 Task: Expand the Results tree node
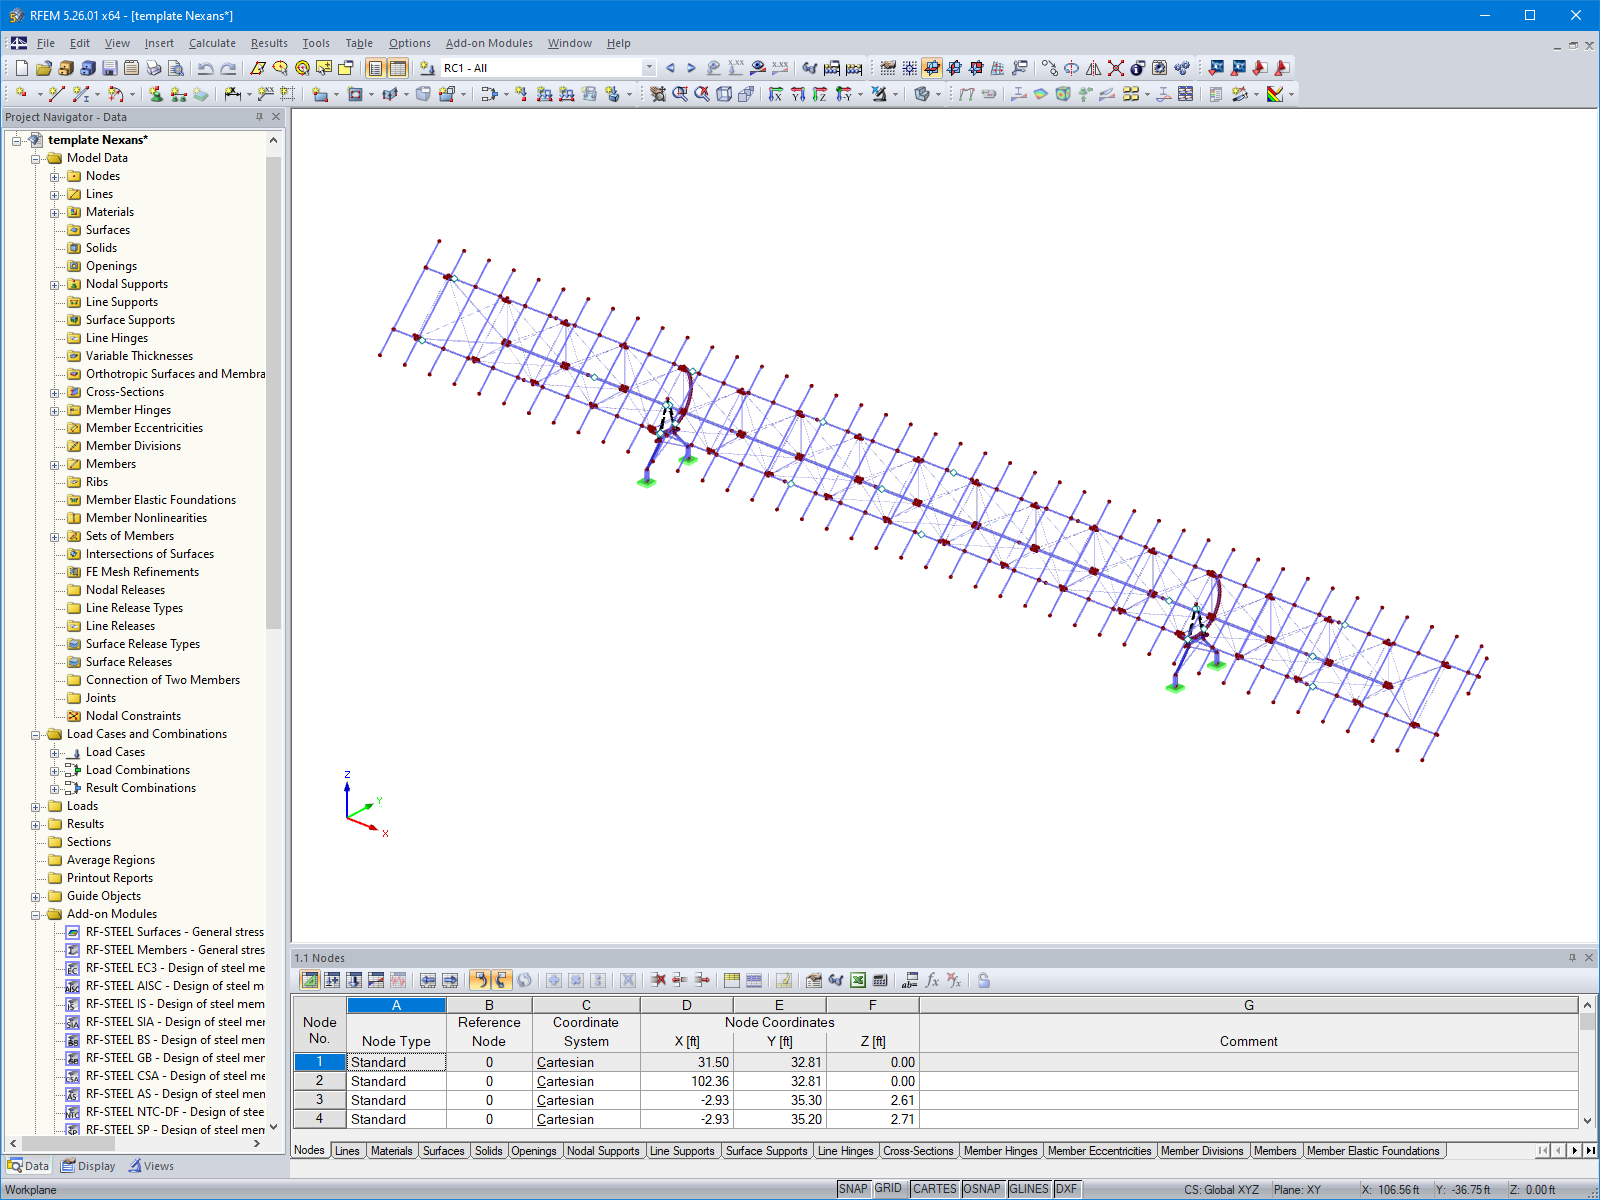click(x=36, y=825)
